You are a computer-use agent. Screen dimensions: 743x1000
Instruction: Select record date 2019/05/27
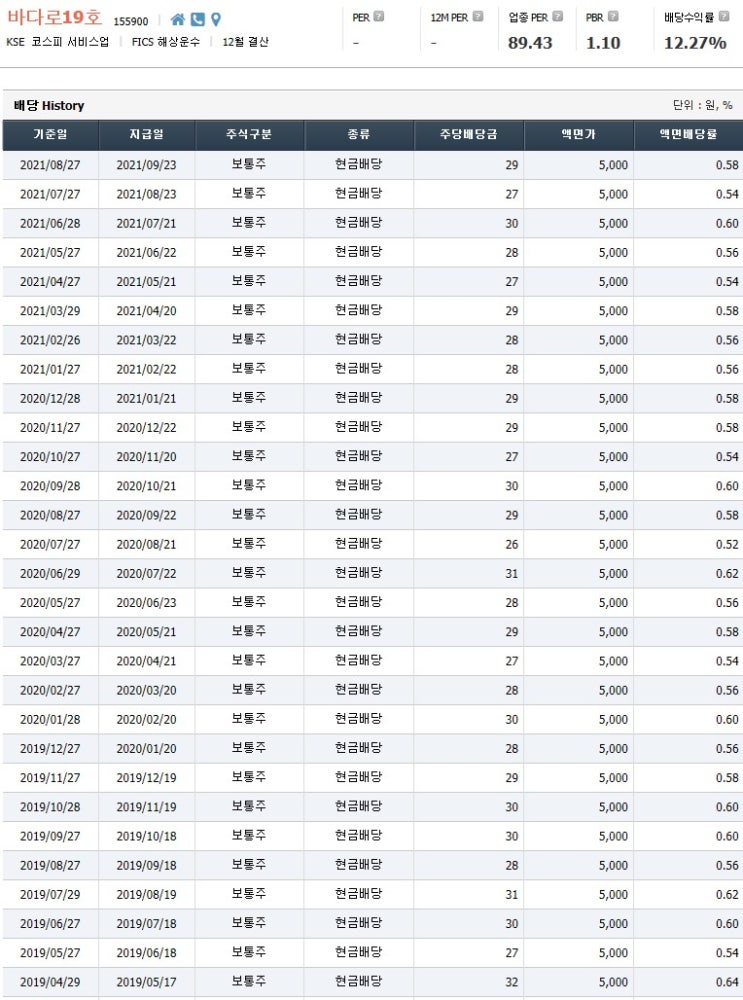click(50, 953)
